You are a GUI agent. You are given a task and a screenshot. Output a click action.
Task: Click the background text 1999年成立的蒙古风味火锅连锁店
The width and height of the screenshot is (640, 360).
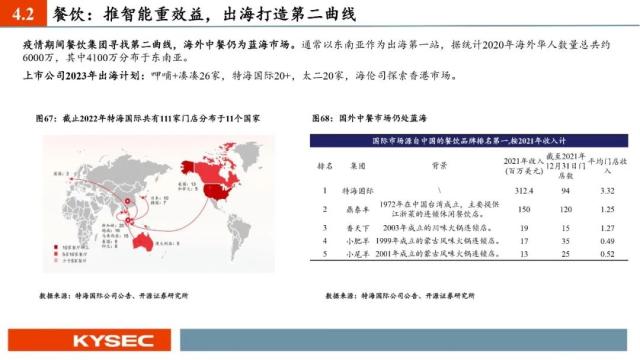[438, 241]
